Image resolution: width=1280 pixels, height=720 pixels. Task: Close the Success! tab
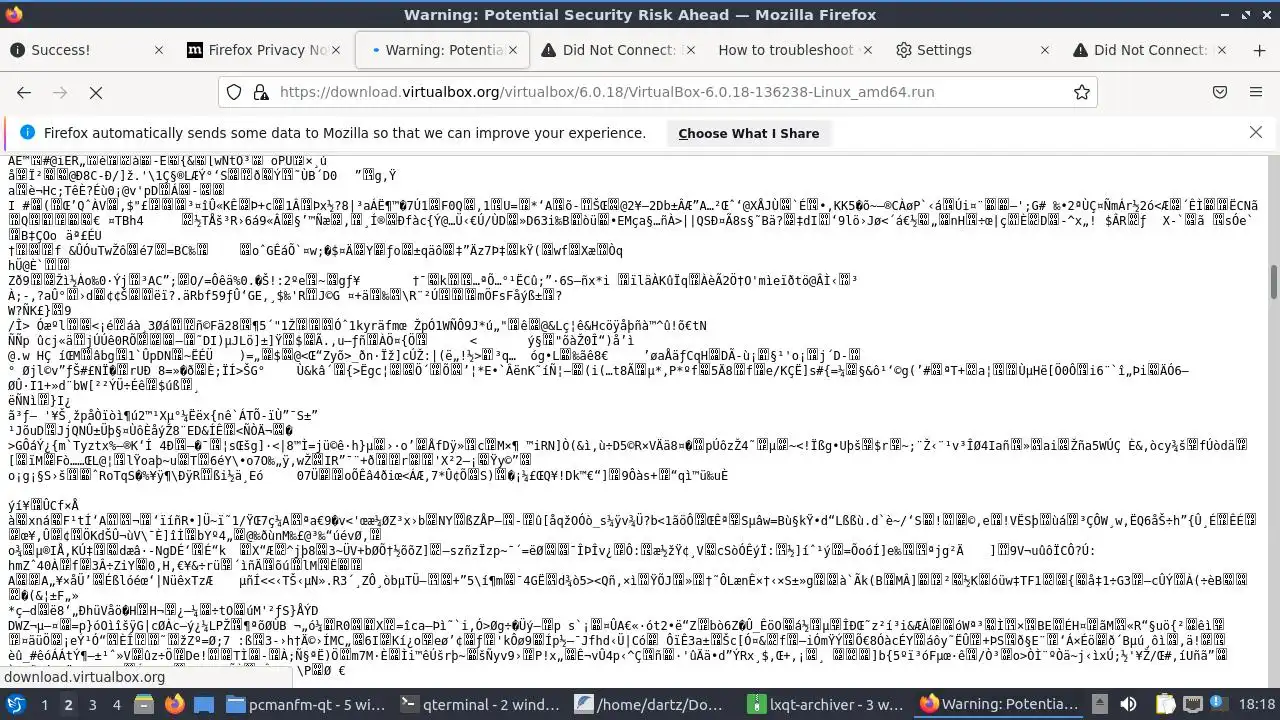pos(159,50)
